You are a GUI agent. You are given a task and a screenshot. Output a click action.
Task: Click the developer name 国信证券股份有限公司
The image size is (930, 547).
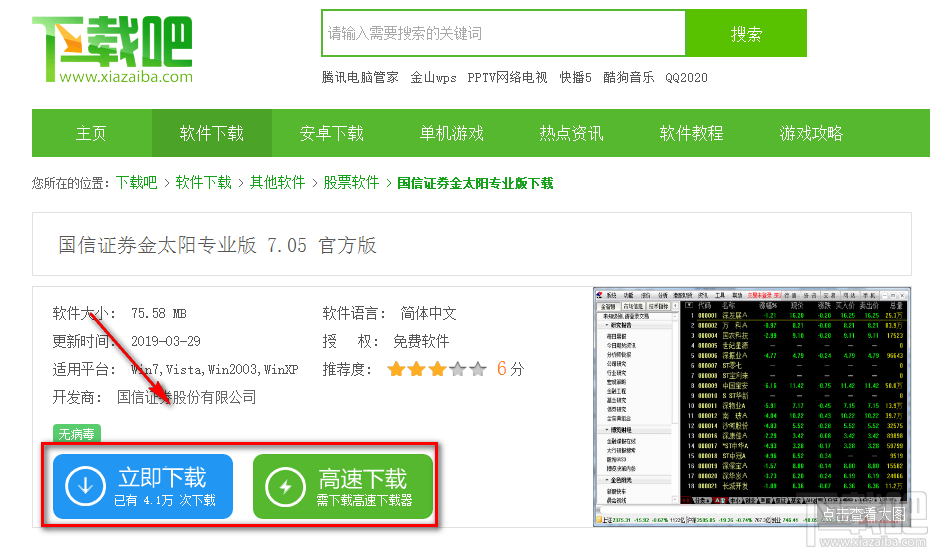(186, 397)
